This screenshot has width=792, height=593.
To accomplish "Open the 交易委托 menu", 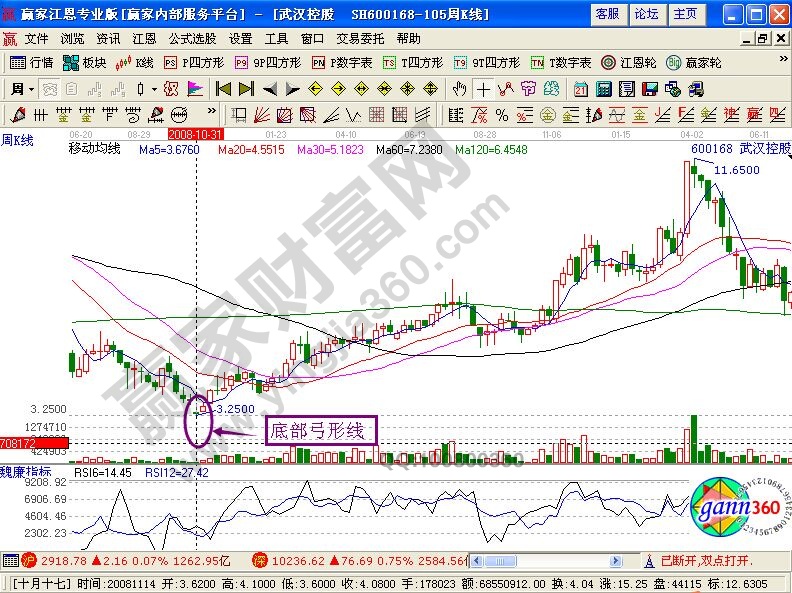I will 358,38.
